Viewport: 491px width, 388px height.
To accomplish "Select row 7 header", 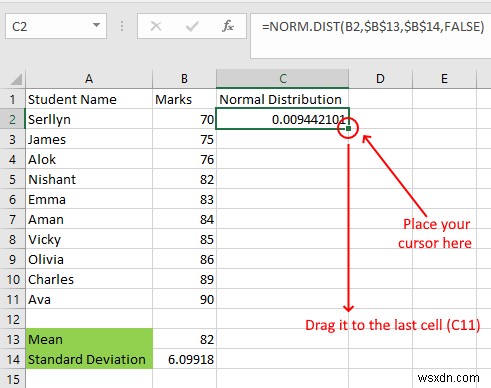I will [13, 219].
